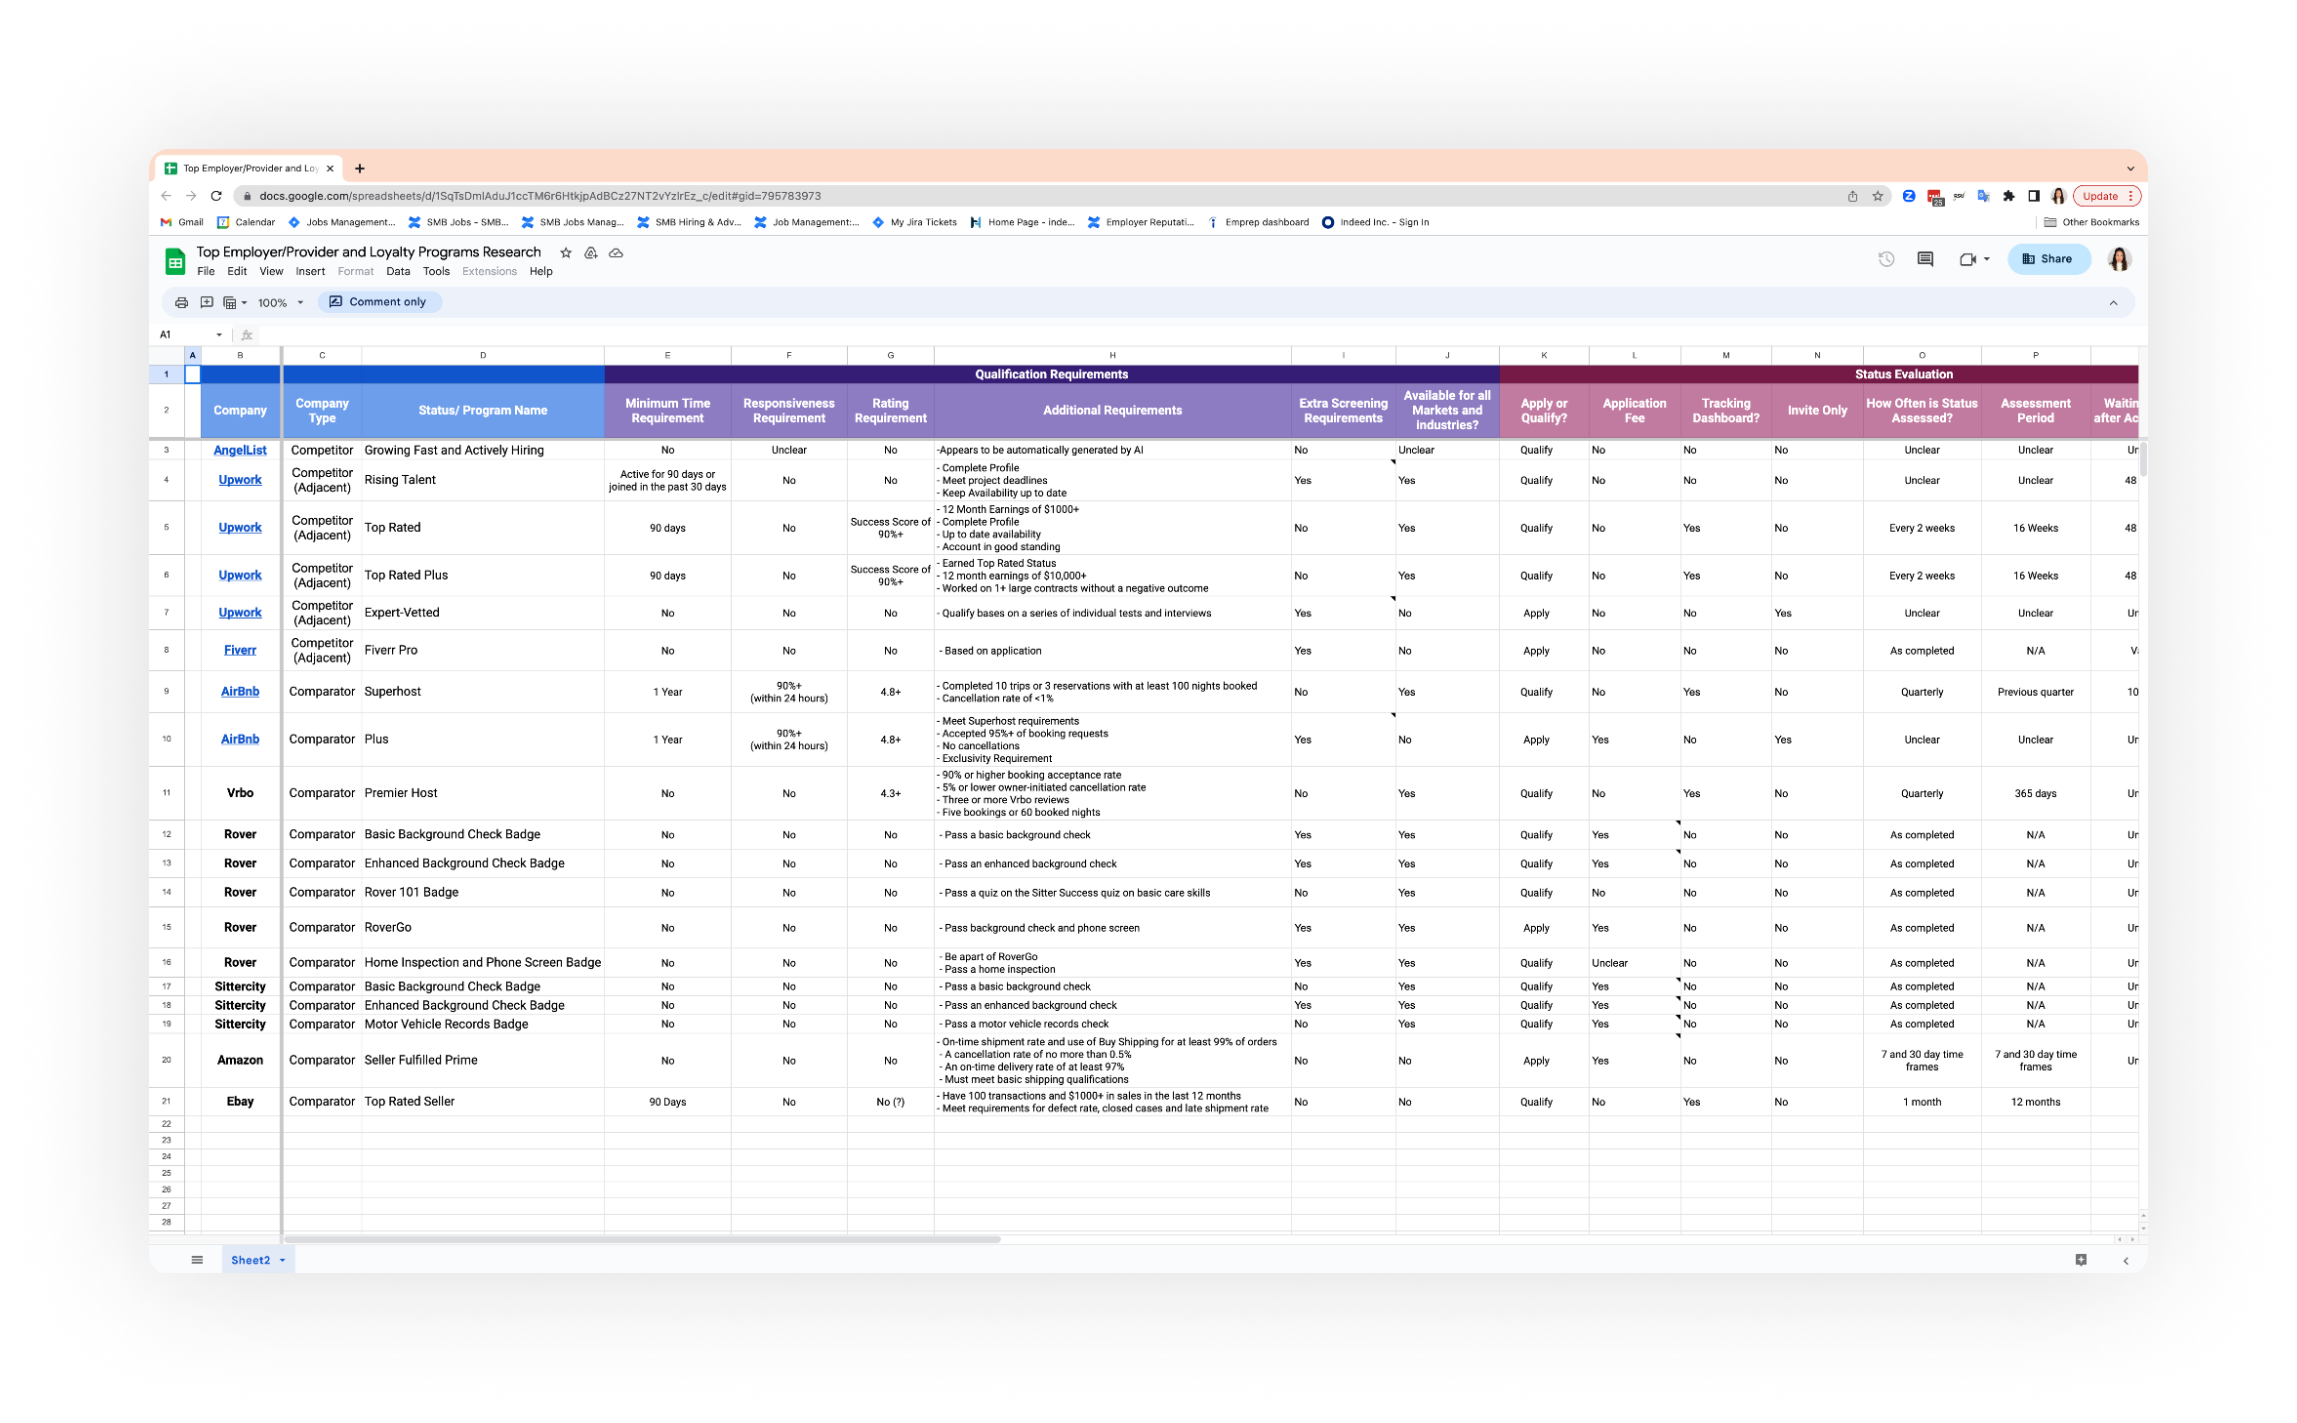Open the AirBnb link in Superhost row
Screen dimensions: 2297x1423
240,692
